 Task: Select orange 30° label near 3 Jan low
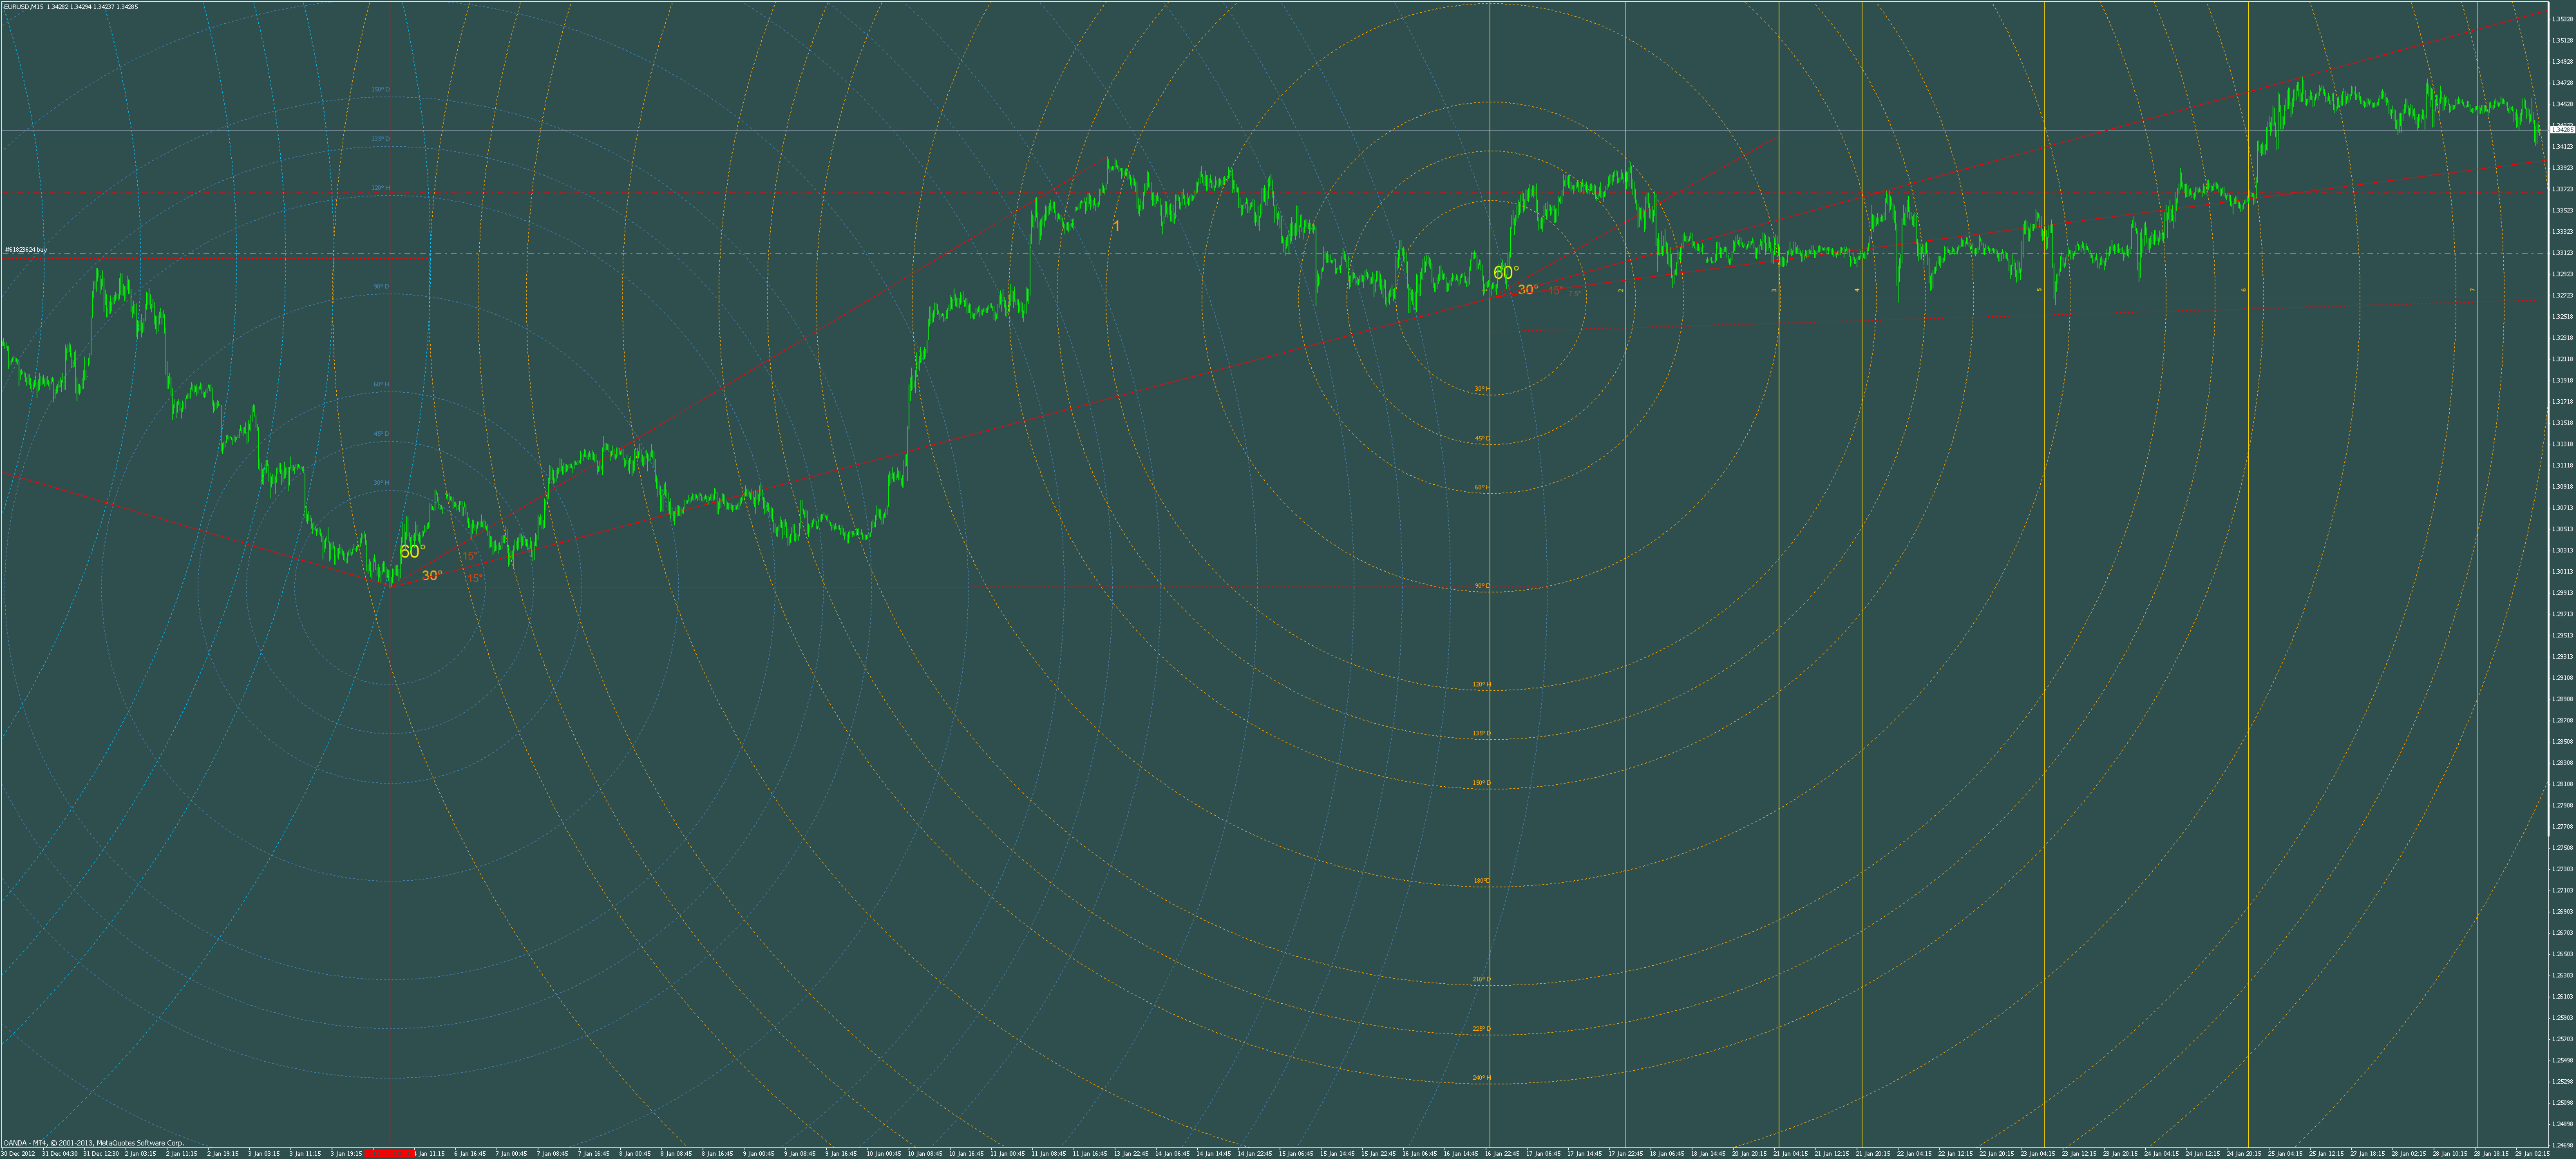tap(431, 575)
